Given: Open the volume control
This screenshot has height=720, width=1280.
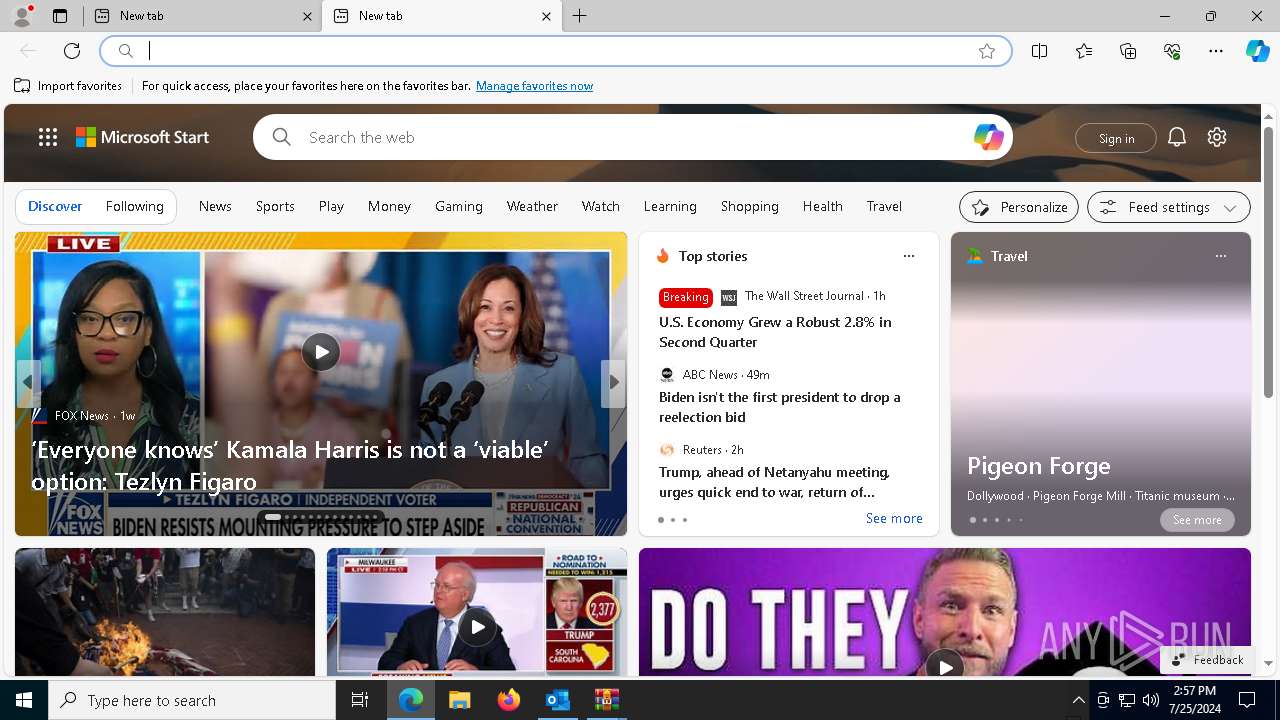Looking at the screenshot, I should (1151, 700).
